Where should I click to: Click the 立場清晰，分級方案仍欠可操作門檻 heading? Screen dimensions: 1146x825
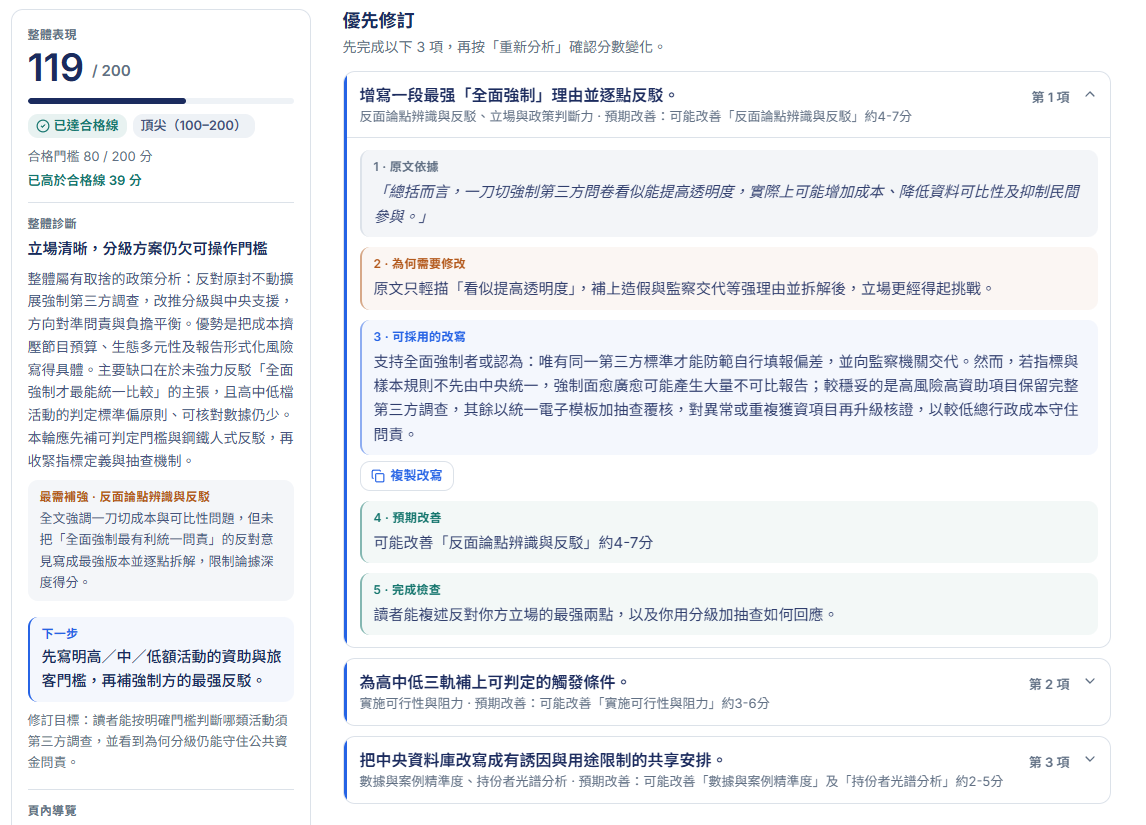(148, 248)
